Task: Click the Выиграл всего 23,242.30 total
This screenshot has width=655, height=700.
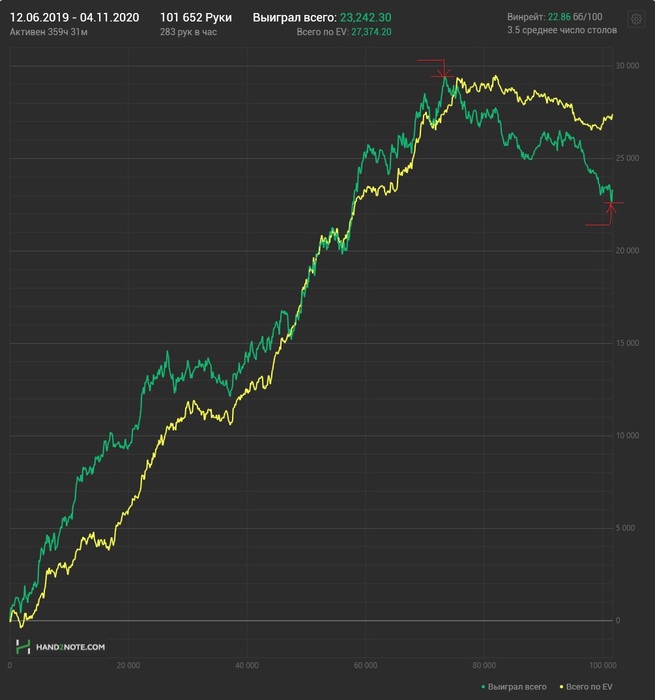Action: point(322,17)
